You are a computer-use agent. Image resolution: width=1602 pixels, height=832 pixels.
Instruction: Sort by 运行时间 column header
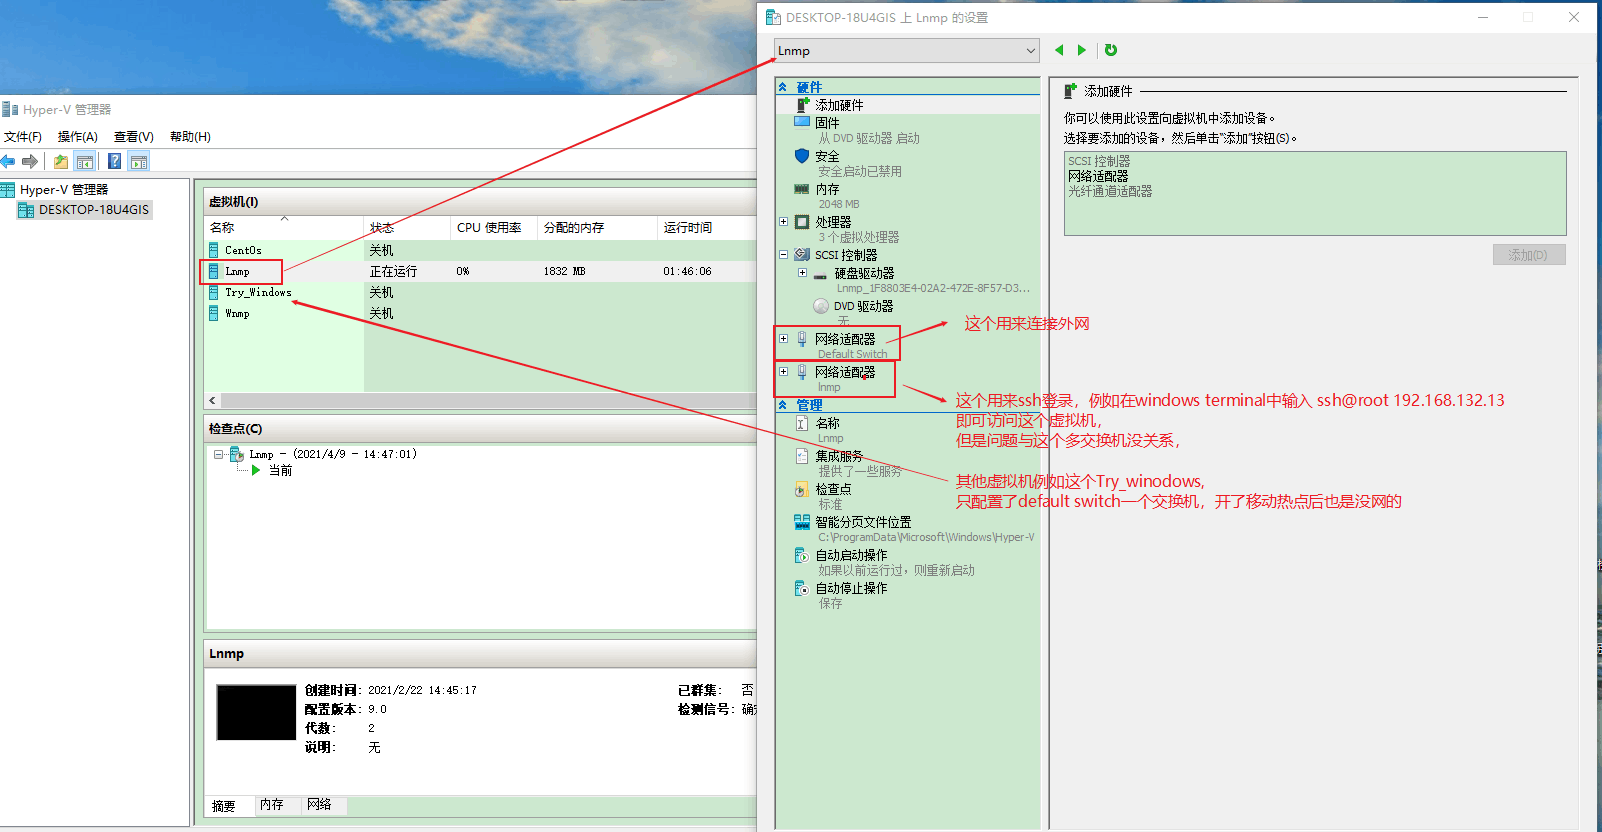(x=707, y=228)
